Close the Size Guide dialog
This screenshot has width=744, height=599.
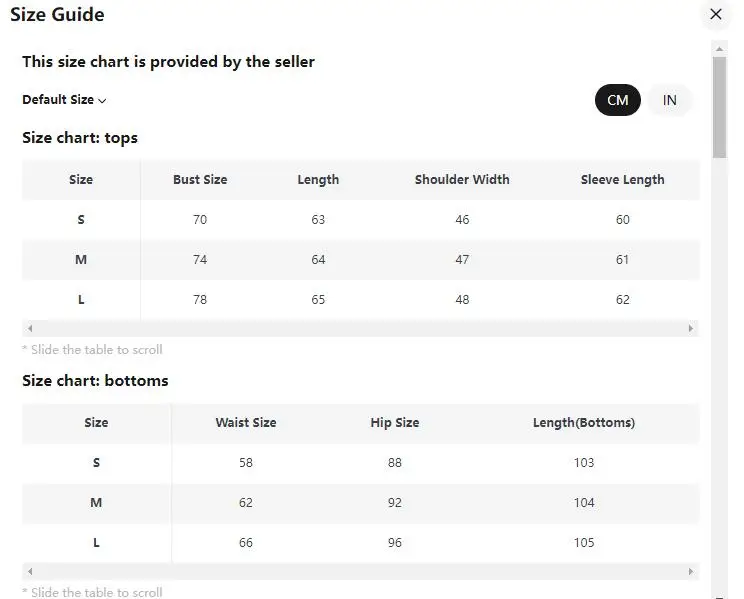715,14
